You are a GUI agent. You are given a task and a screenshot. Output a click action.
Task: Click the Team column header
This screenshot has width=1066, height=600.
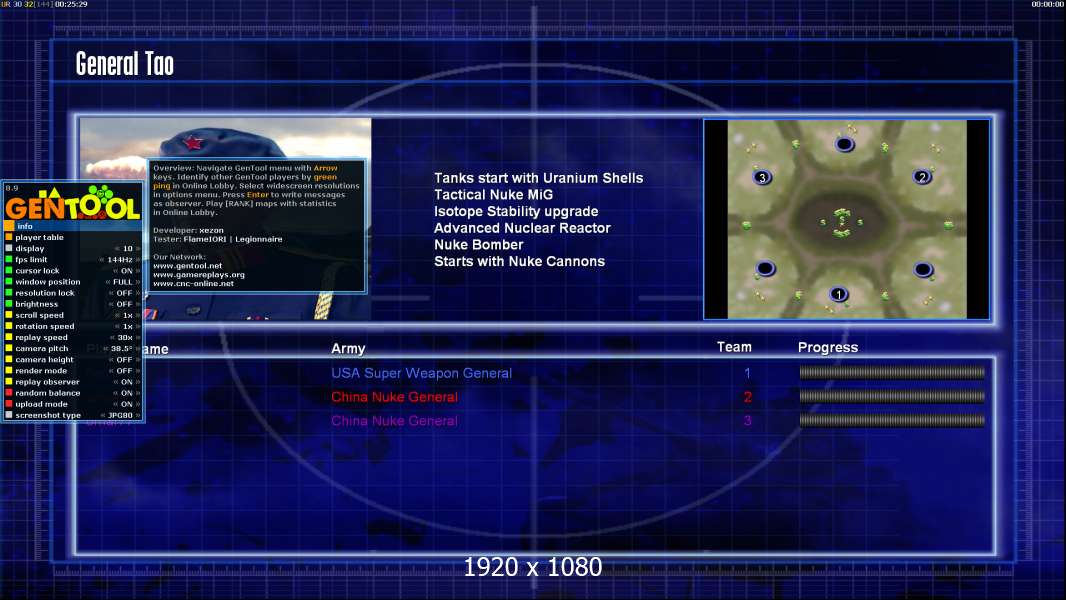[x=734, y=347]
